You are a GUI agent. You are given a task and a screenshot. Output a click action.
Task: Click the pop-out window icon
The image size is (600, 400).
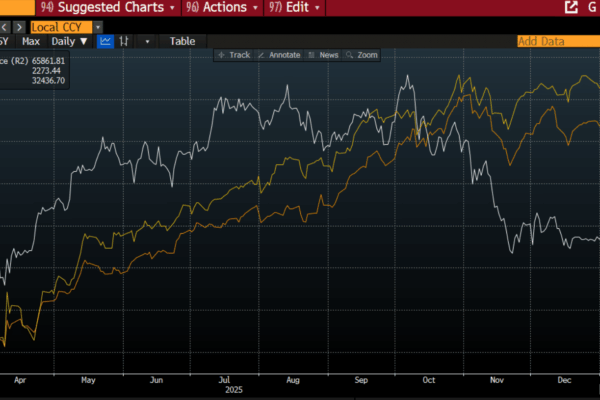pos(571,7)
